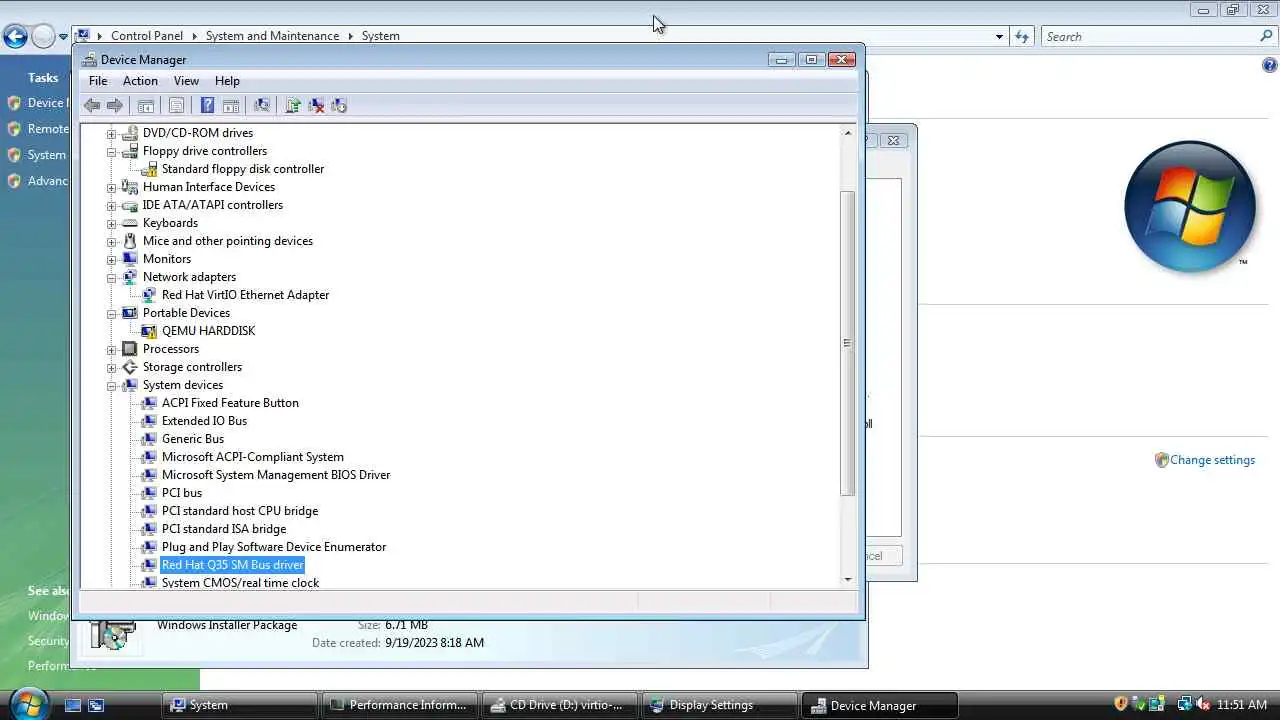Image resolution: width=1280 pixels, height=720 pixels.
Task: Click the network tray icon
Action: point(1184,704)
